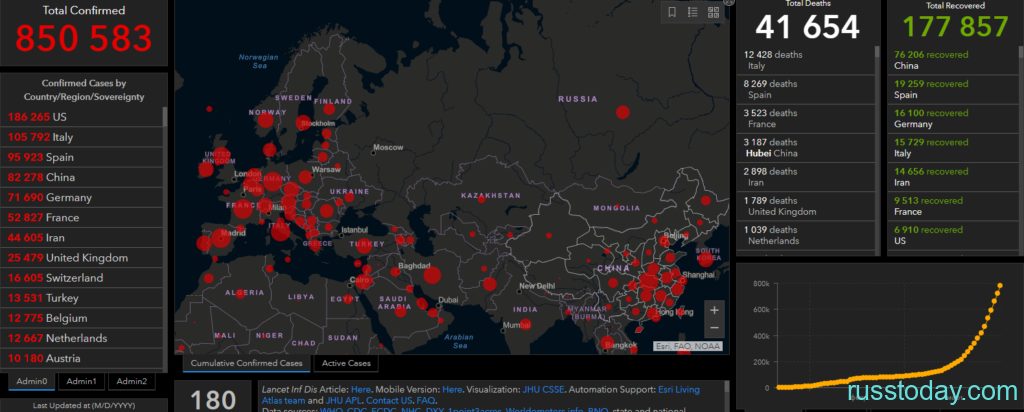Viewport: 1024px width, 412px height.
Task: Open the Mobile Version 'Here' link
Action: (451, 389)
